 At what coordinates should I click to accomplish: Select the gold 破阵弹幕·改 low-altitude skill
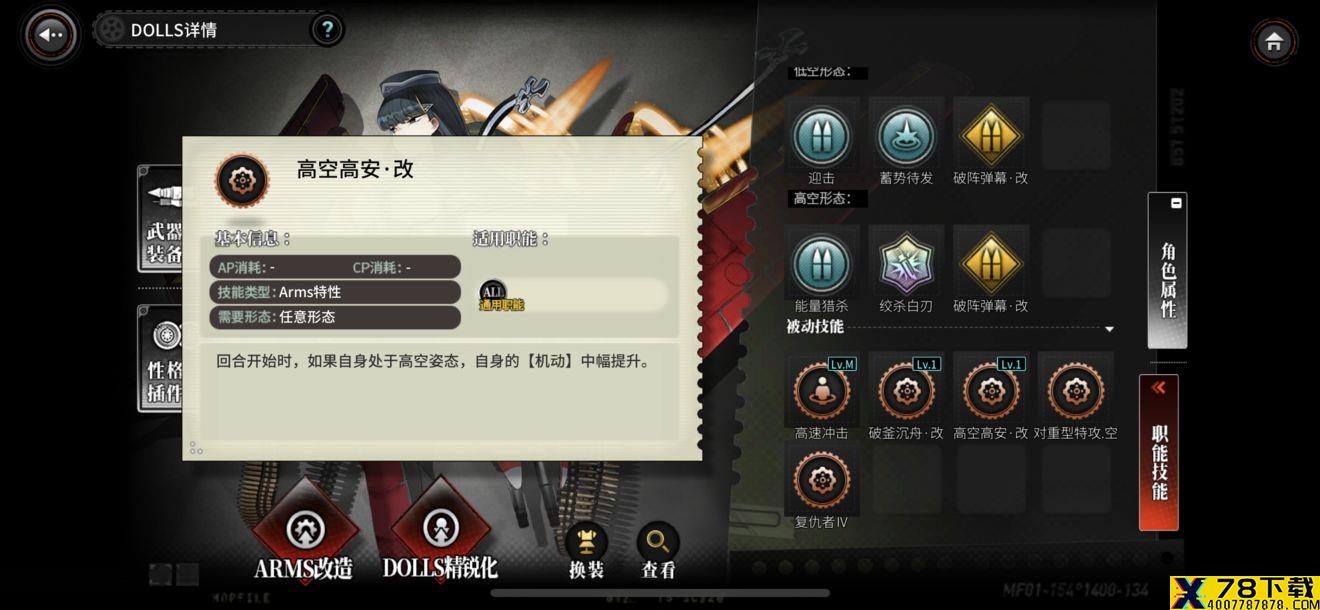coord(990,136)
